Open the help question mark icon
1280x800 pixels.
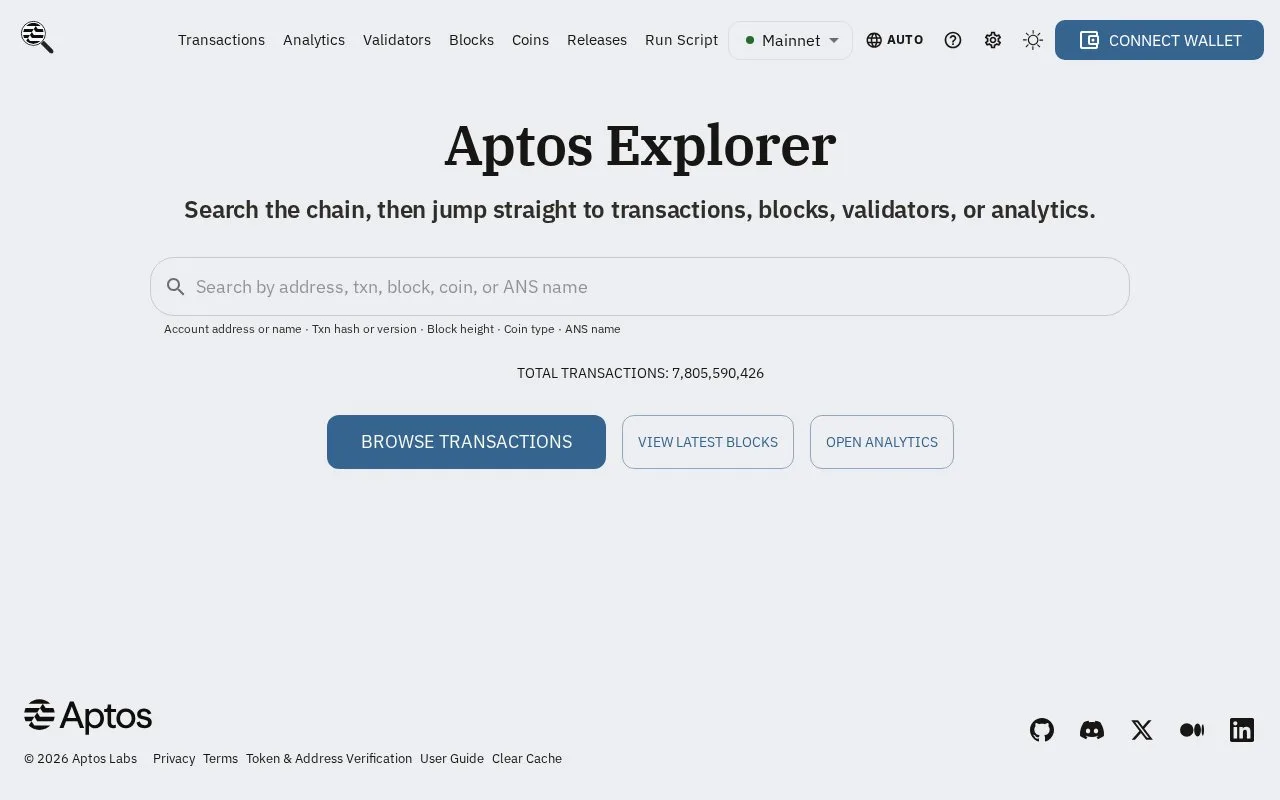[953, 40]
